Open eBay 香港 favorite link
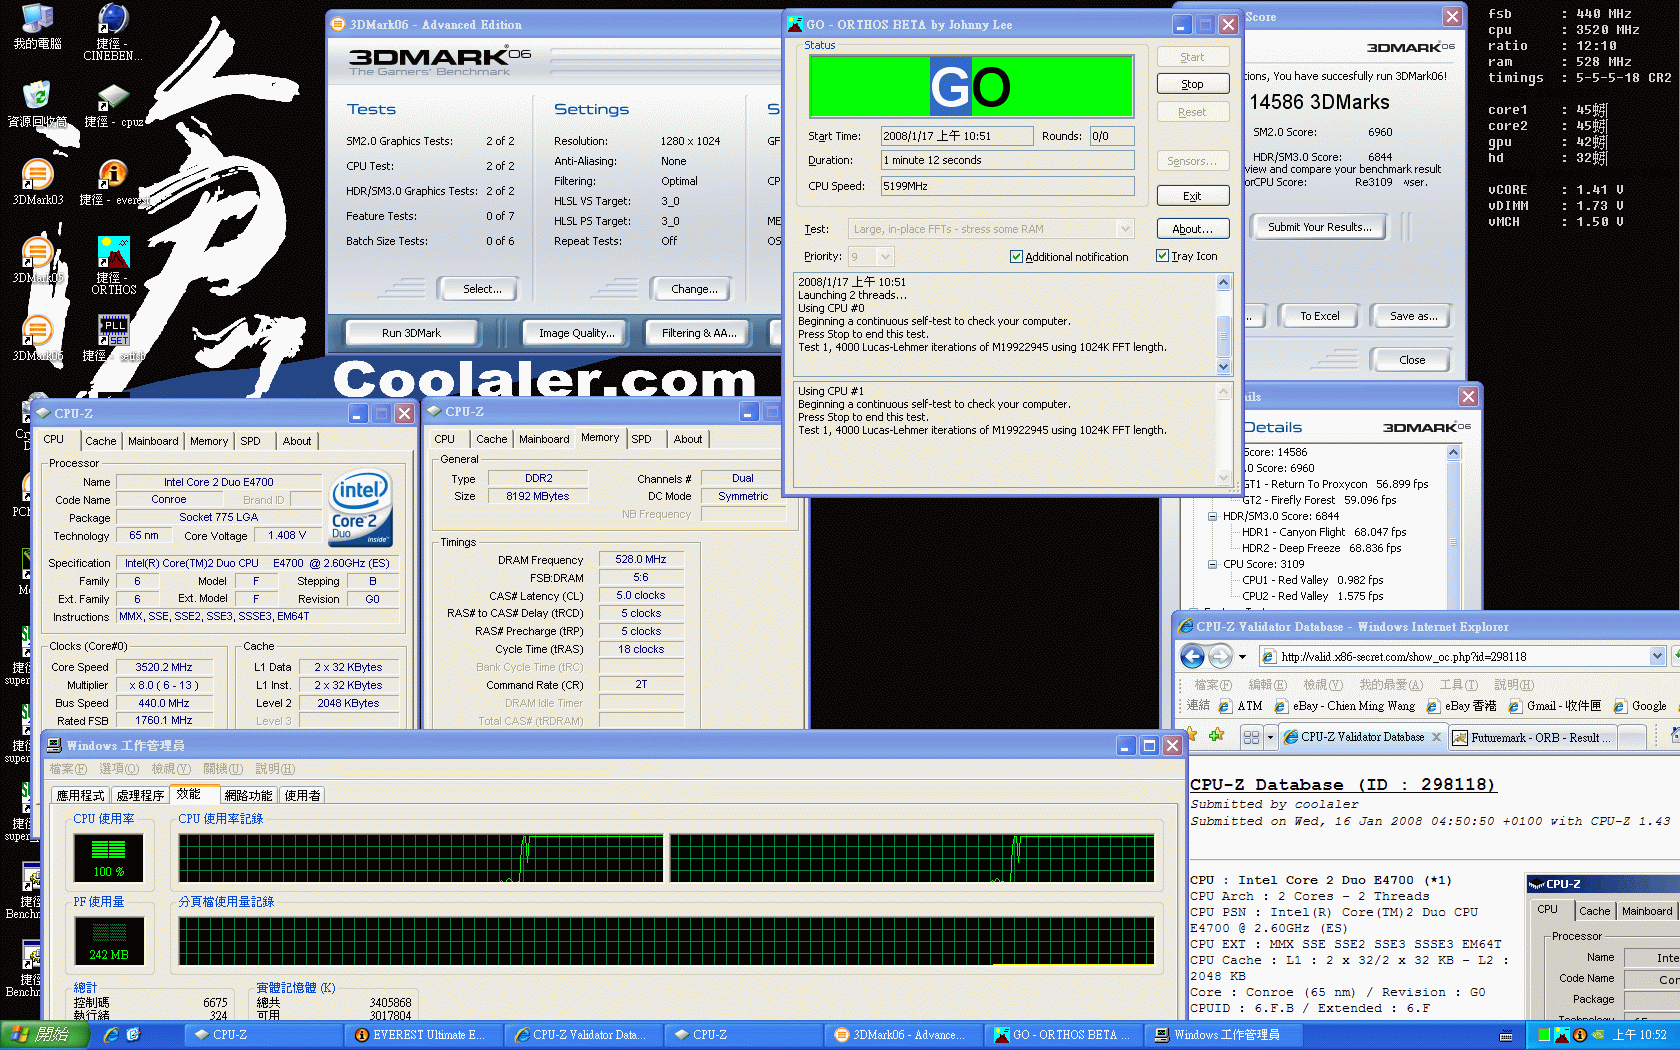The height and width of the screenshot is (1050, 1680). (x=1461, y=706)
